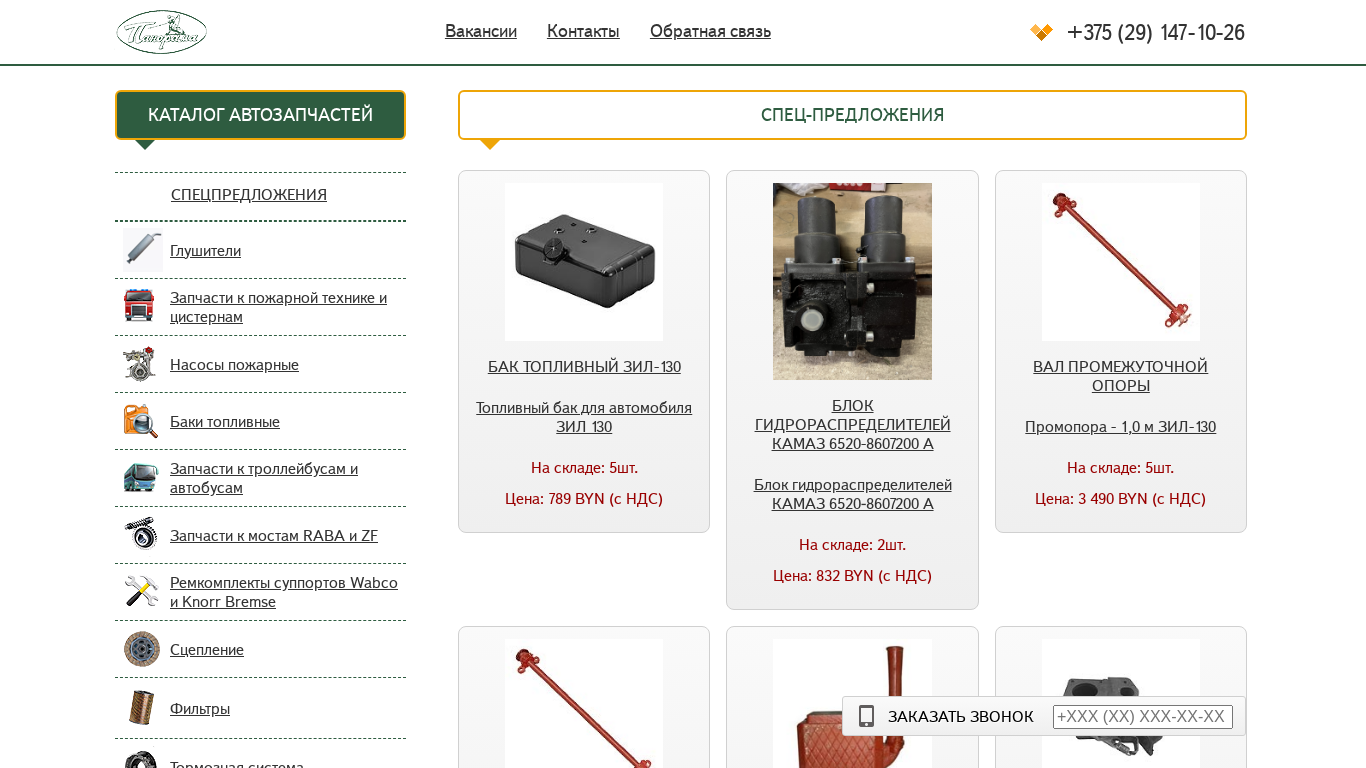Click the phone number +375 (29) 147-10-26
This screenshot has height=768, width=1366.
1156,32
